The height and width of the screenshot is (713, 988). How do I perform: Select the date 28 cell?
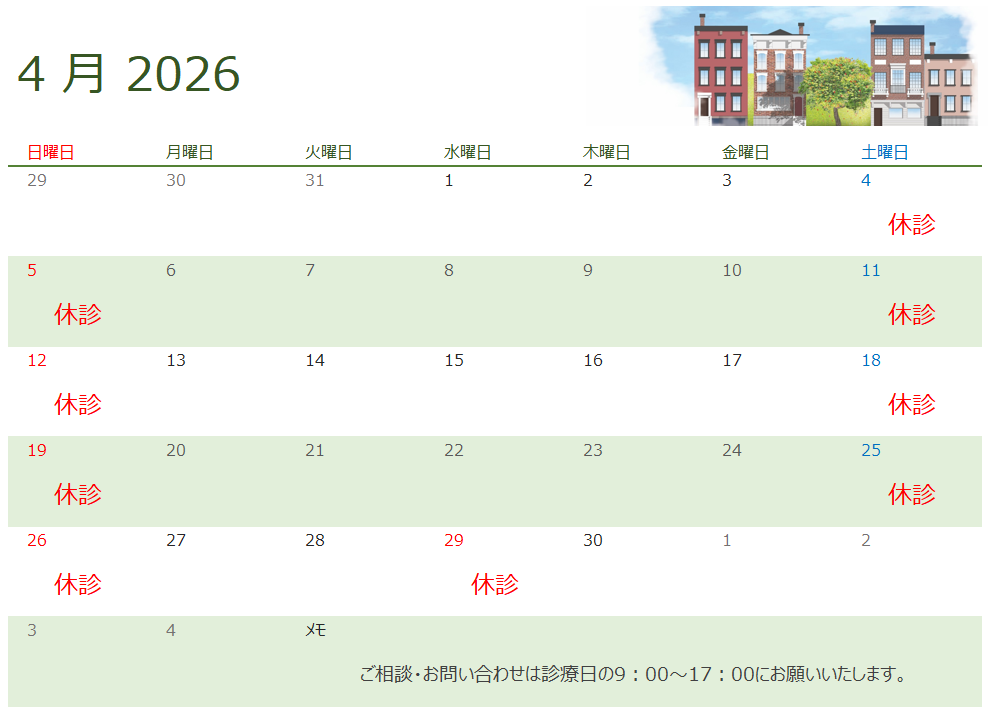[x=315, y=541]
